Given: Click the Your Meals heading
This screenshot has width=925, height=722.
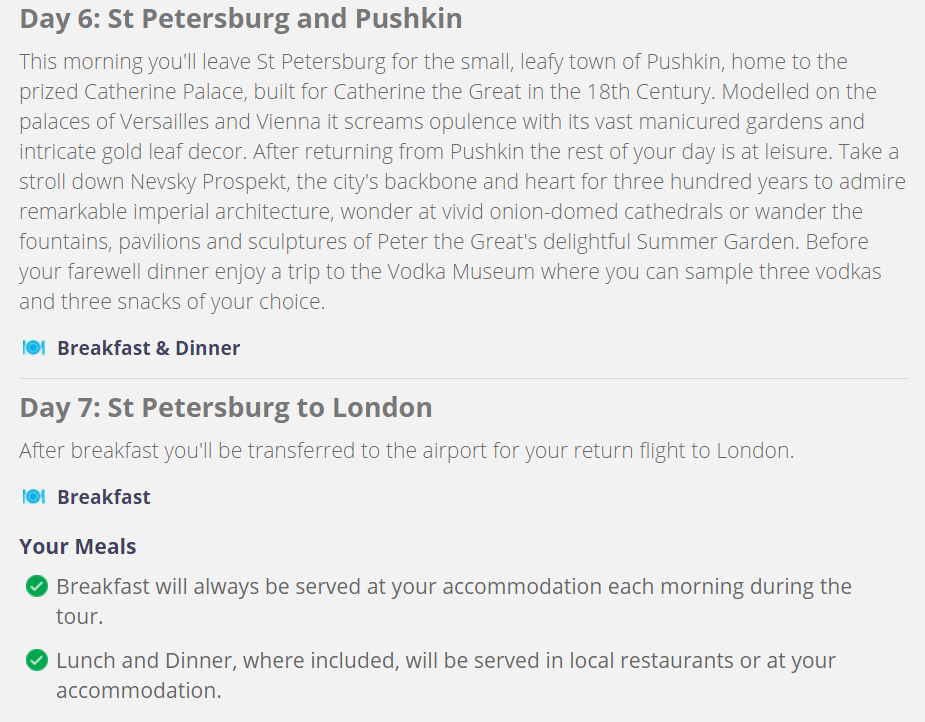Looking at the screenshot, I should coord(78,547).
